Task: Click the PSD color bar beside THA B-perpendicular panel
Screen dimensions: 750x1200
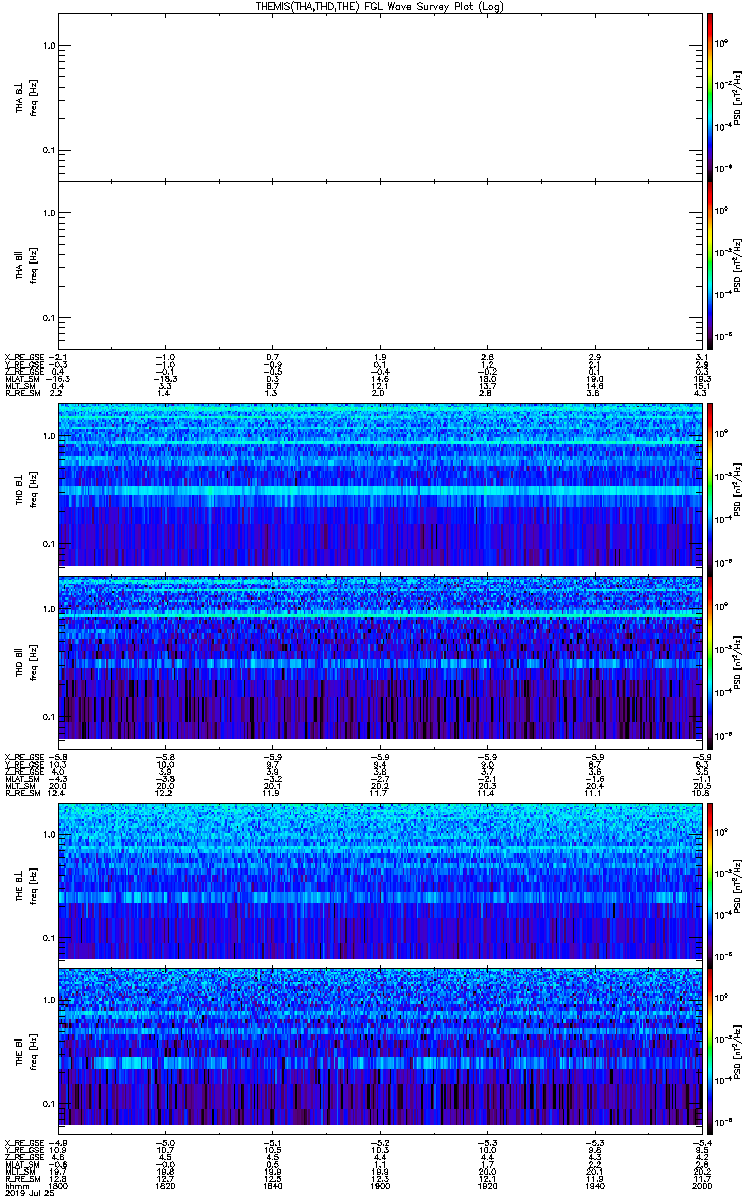Action: point(709,96)
